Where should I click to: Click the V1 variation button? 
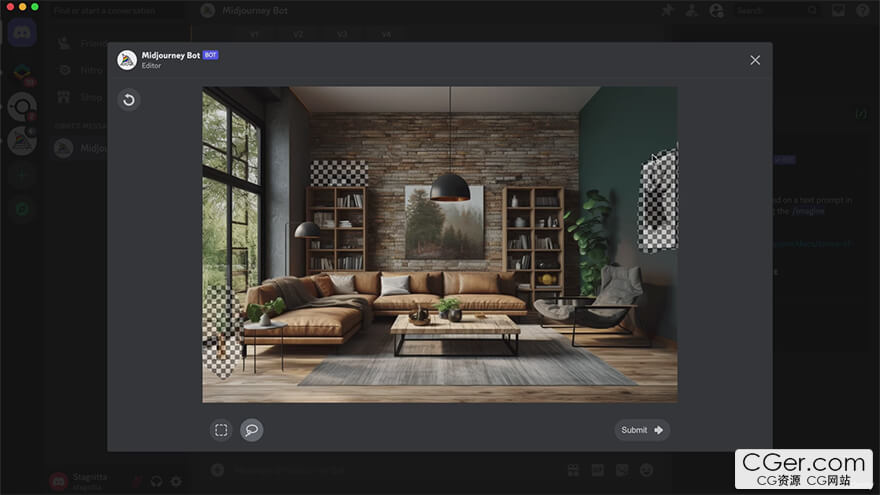coord(254,34)
